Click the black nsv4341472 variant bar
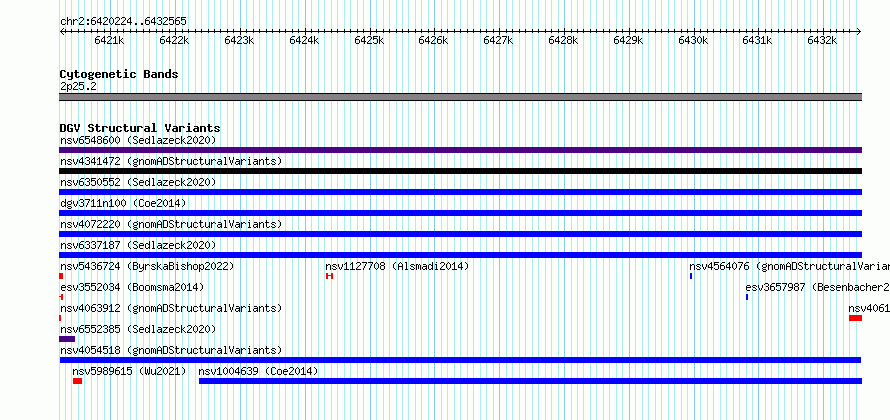Viewport: 890px width, 420px height. pos(460,171)
